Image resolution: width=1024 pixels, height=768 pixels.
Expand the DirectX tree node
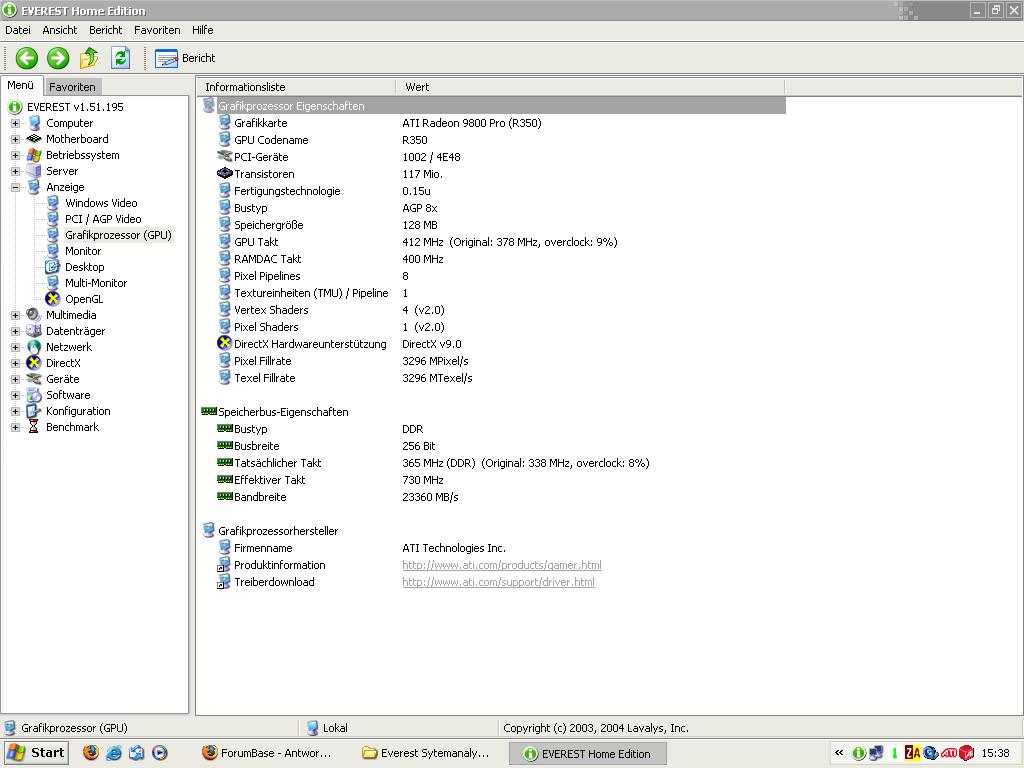pos(15,363)
